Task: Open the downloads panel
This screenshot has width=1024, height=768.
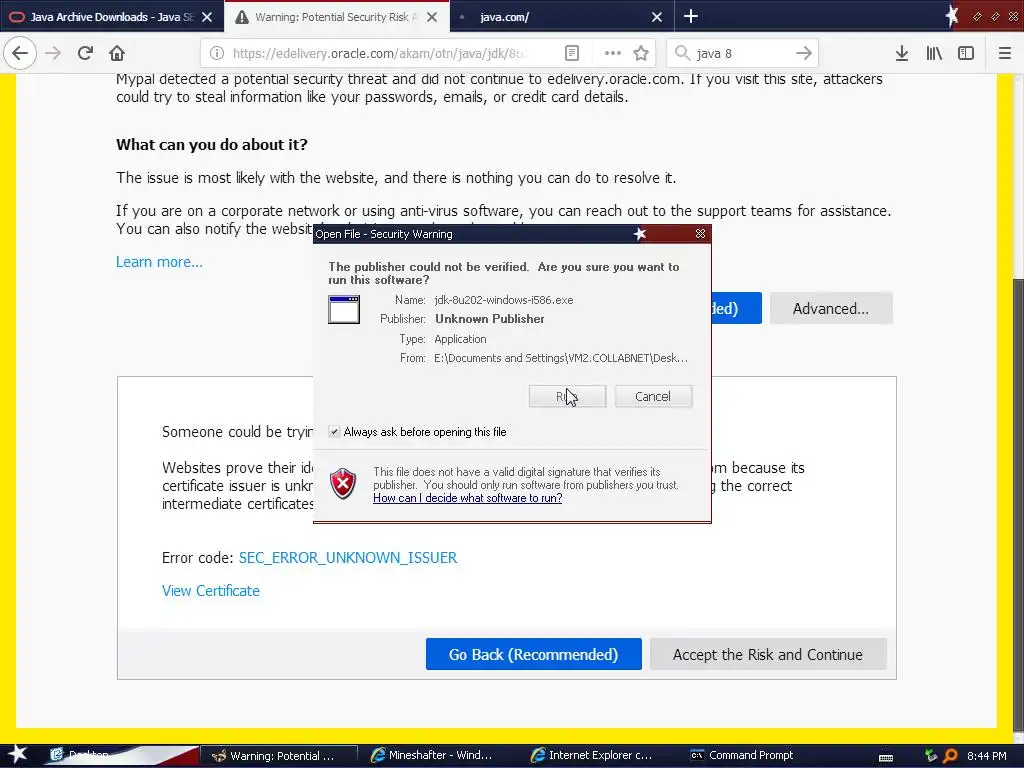Action: [902, 53]
